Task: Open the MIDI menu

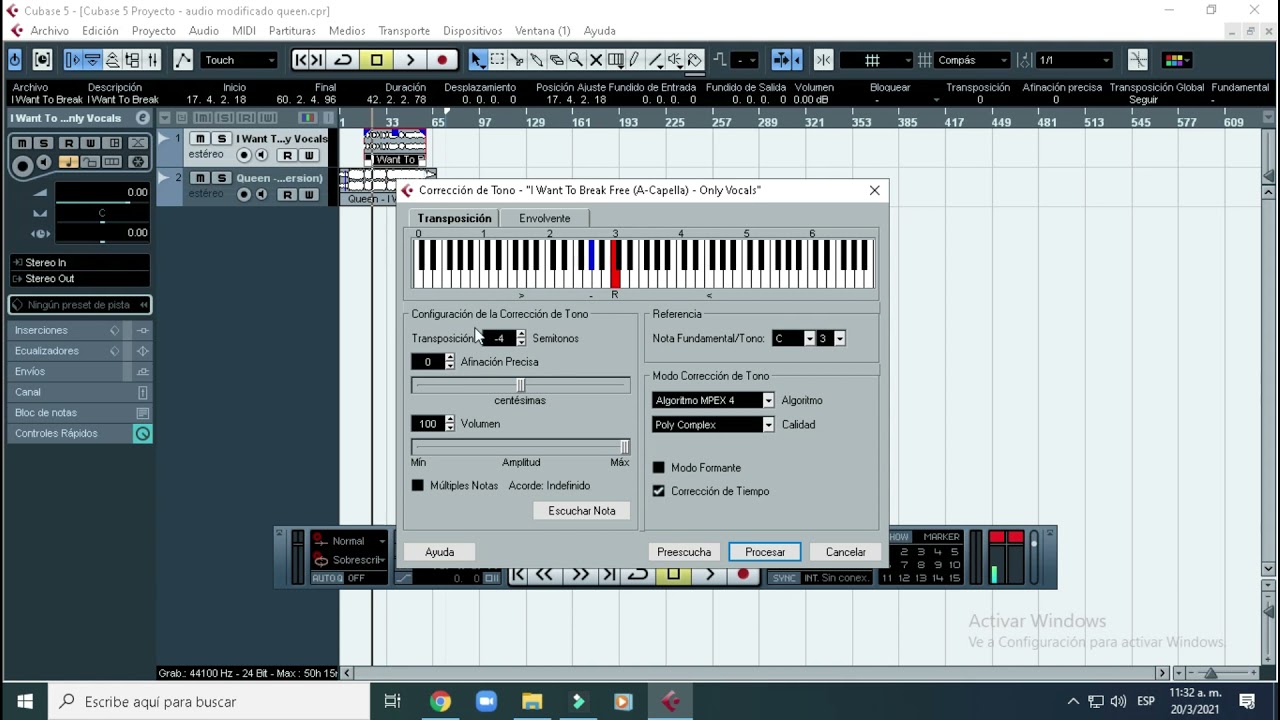Action: click(x=244, y=31)
